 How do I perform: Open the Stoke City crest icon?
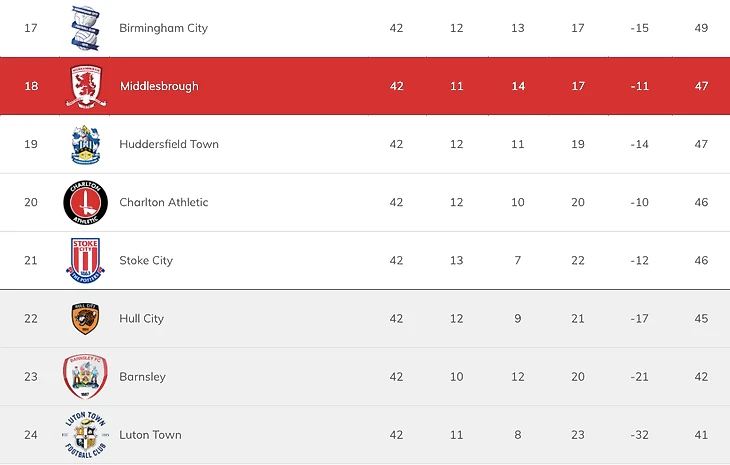pyautogui.click(x=85, y=260)
